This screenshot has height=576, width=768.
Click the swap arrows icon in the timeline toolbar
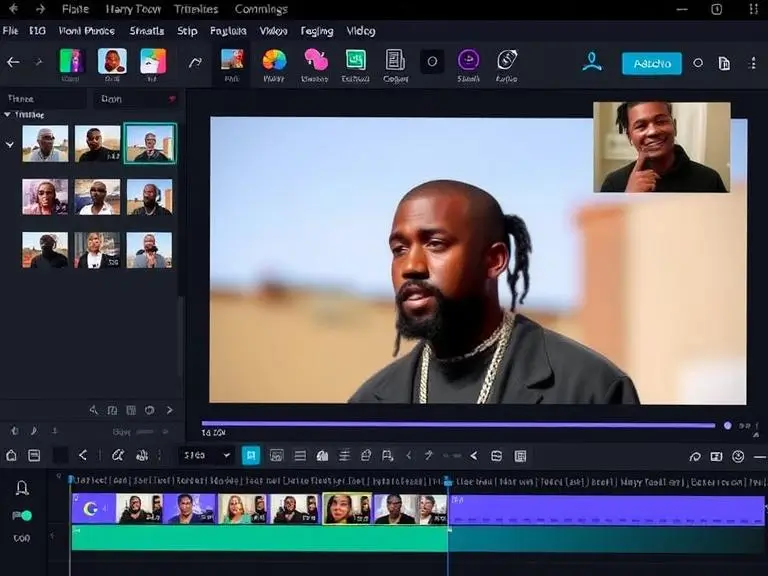[496, 456]
